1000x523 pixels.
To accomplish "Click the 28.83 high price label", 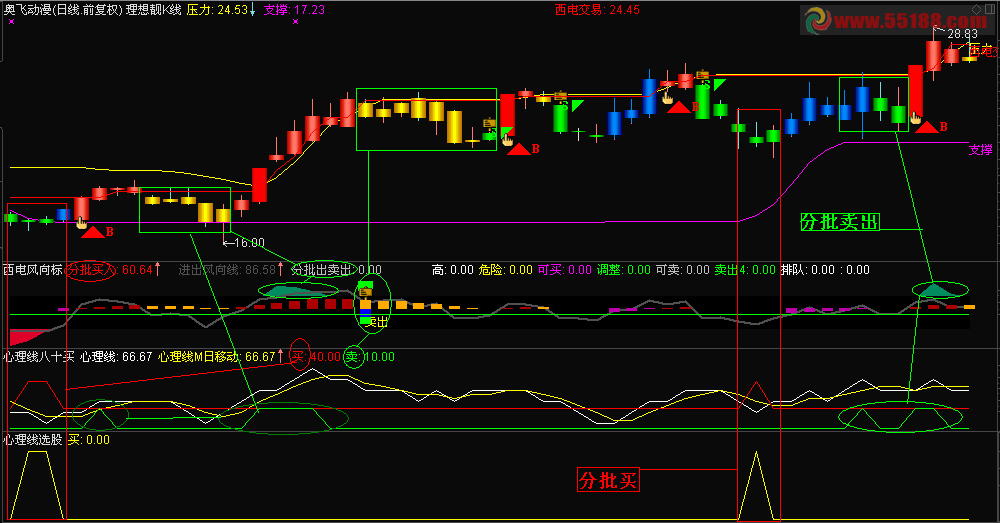I will point(962,34).
